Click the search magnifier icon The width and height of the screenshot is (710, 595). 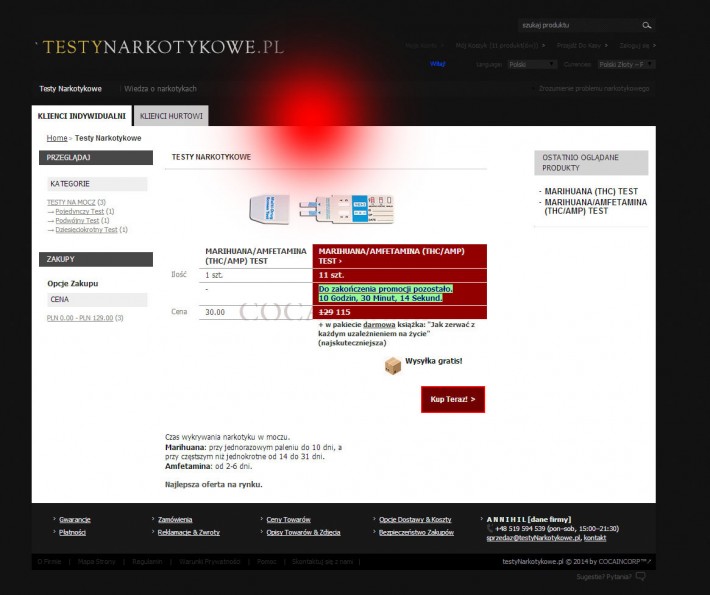(646, 25)
